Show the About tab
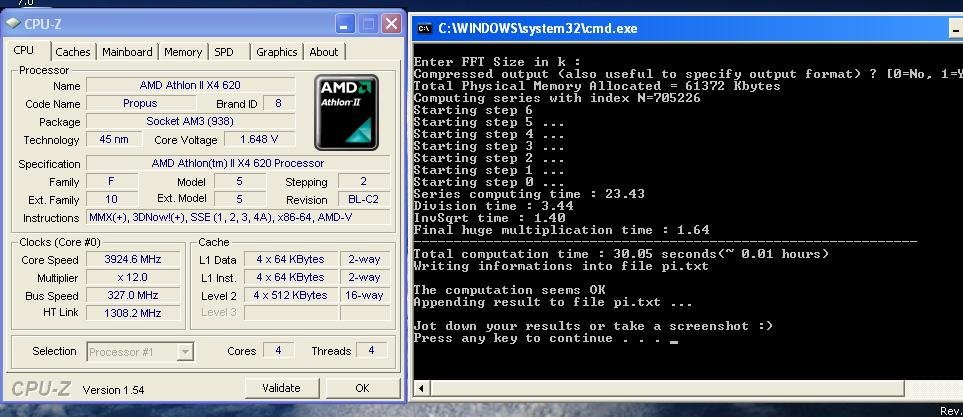963x417 pixels. pos(324,52)
